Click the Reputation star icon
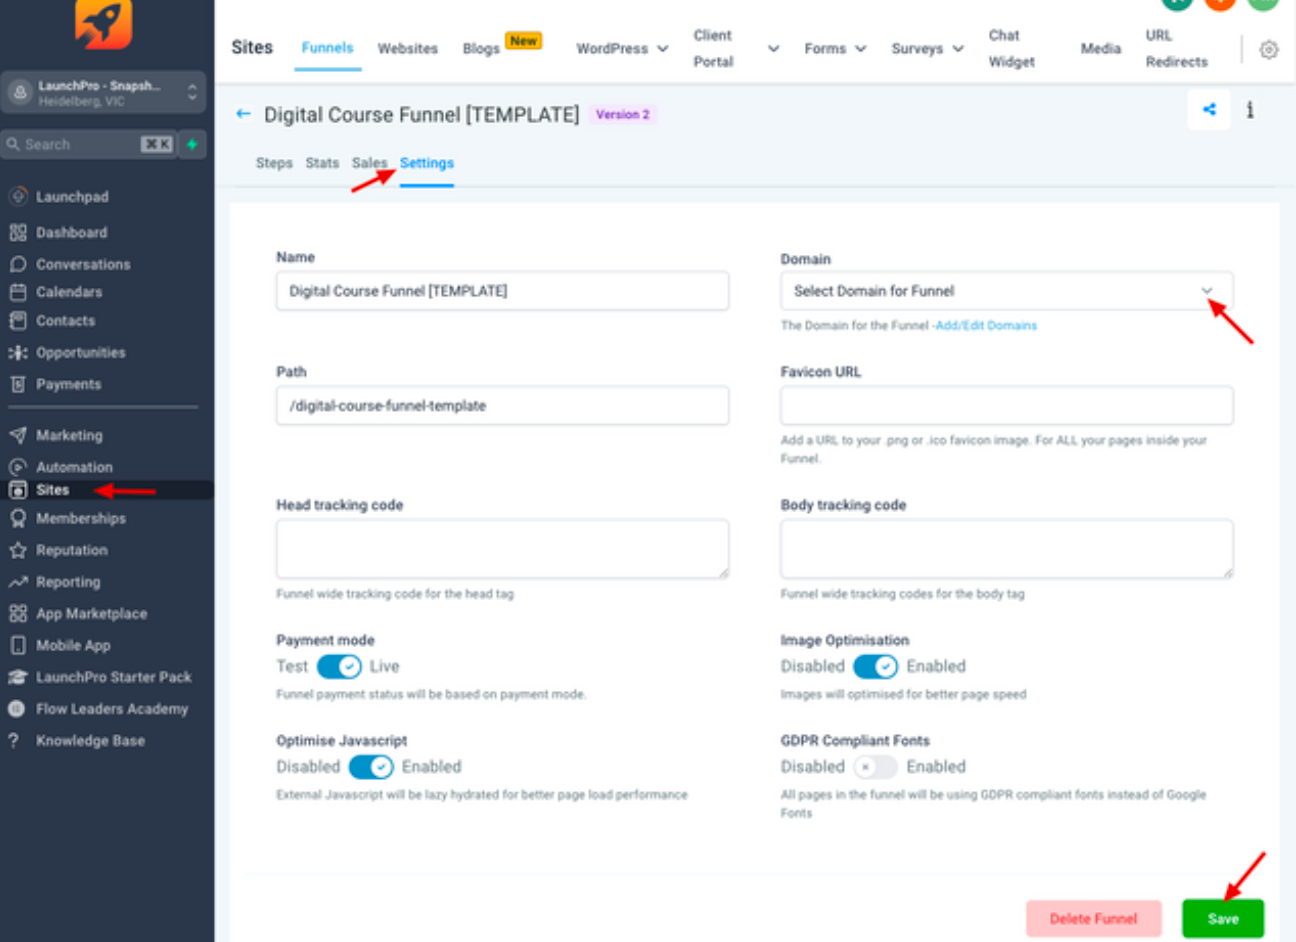Screen dimensions: 1296x942 (x=17, y=550)
